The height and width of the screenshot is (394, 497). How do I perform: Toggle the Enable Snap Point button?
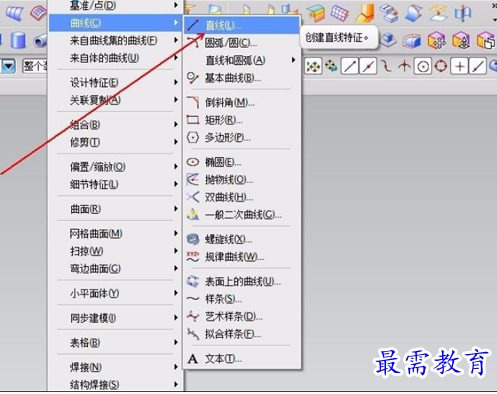313,66
